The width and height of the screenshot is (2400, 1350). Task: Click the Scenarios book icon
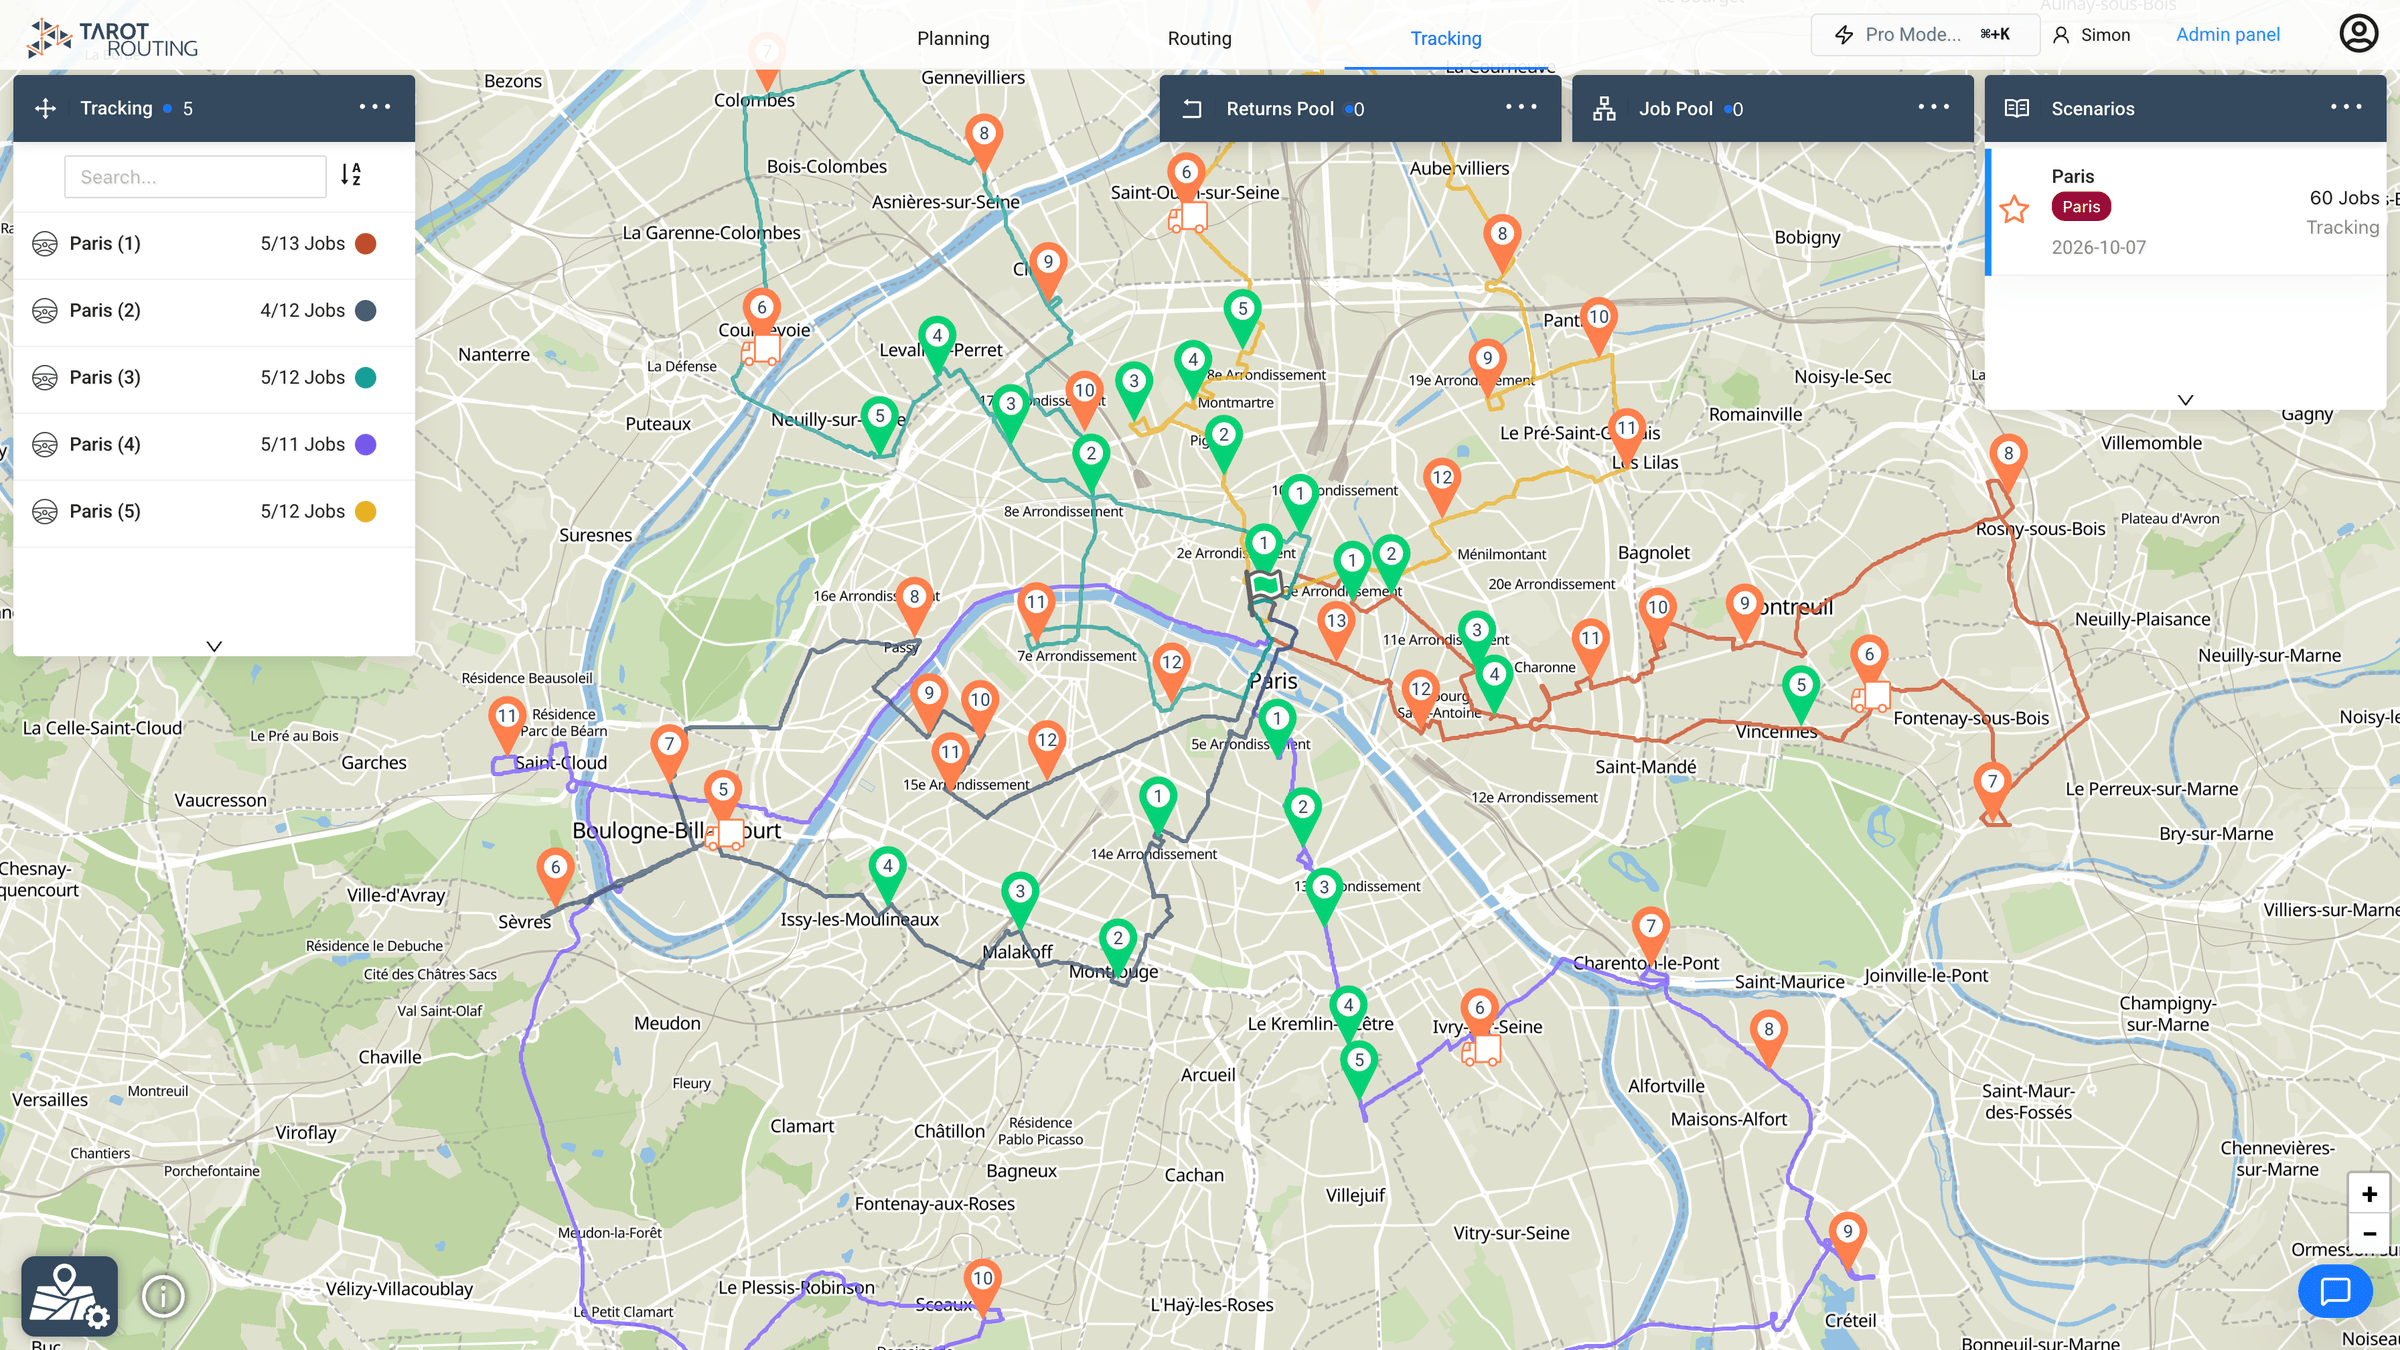tap(2017, 108)
